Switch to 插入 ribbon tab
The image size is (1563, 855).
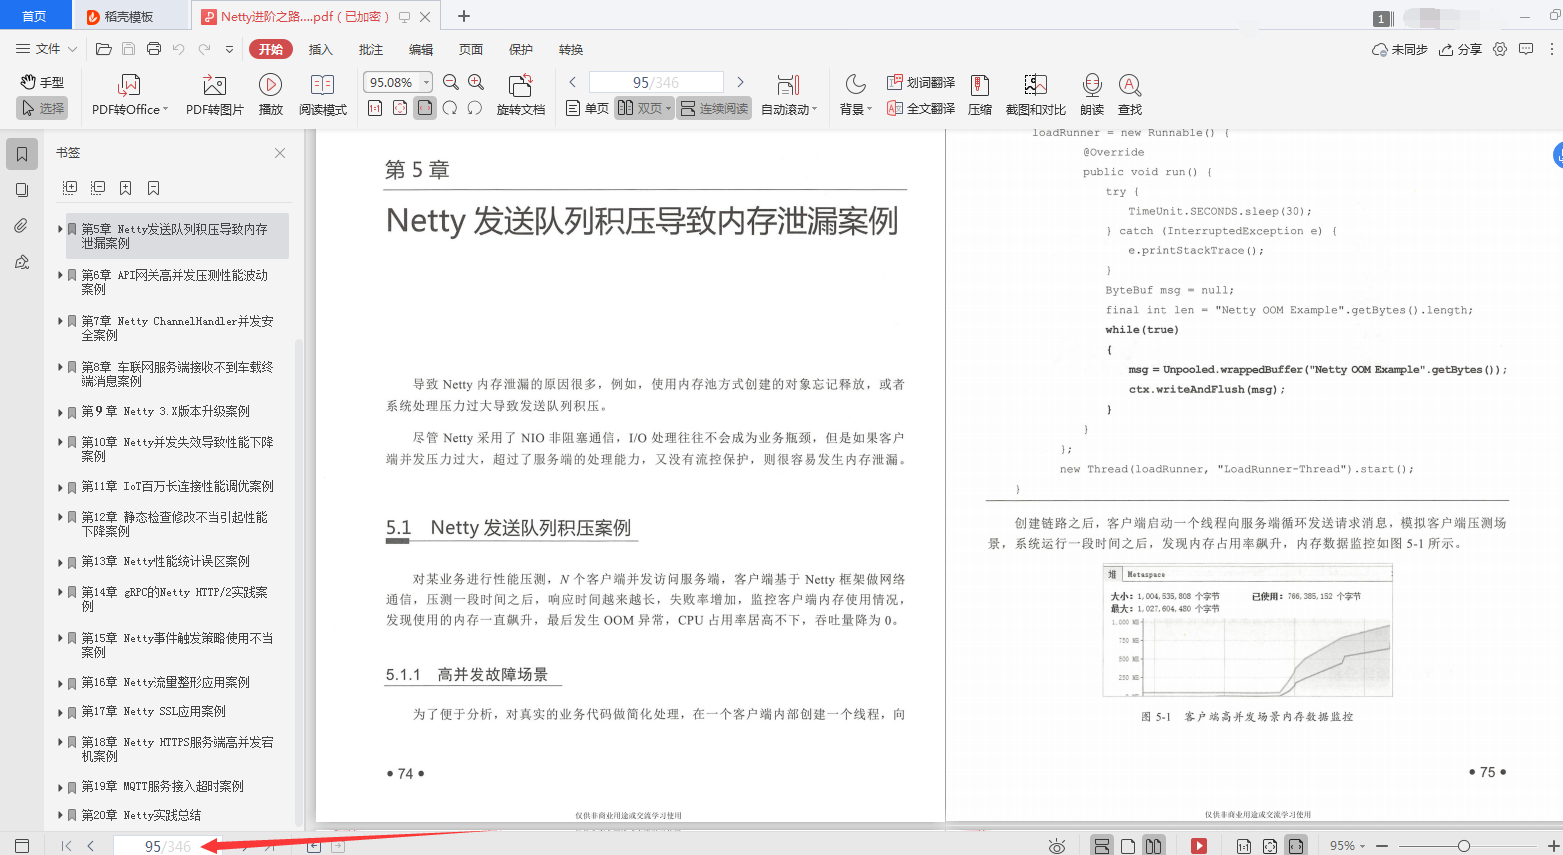pos(320,49)
